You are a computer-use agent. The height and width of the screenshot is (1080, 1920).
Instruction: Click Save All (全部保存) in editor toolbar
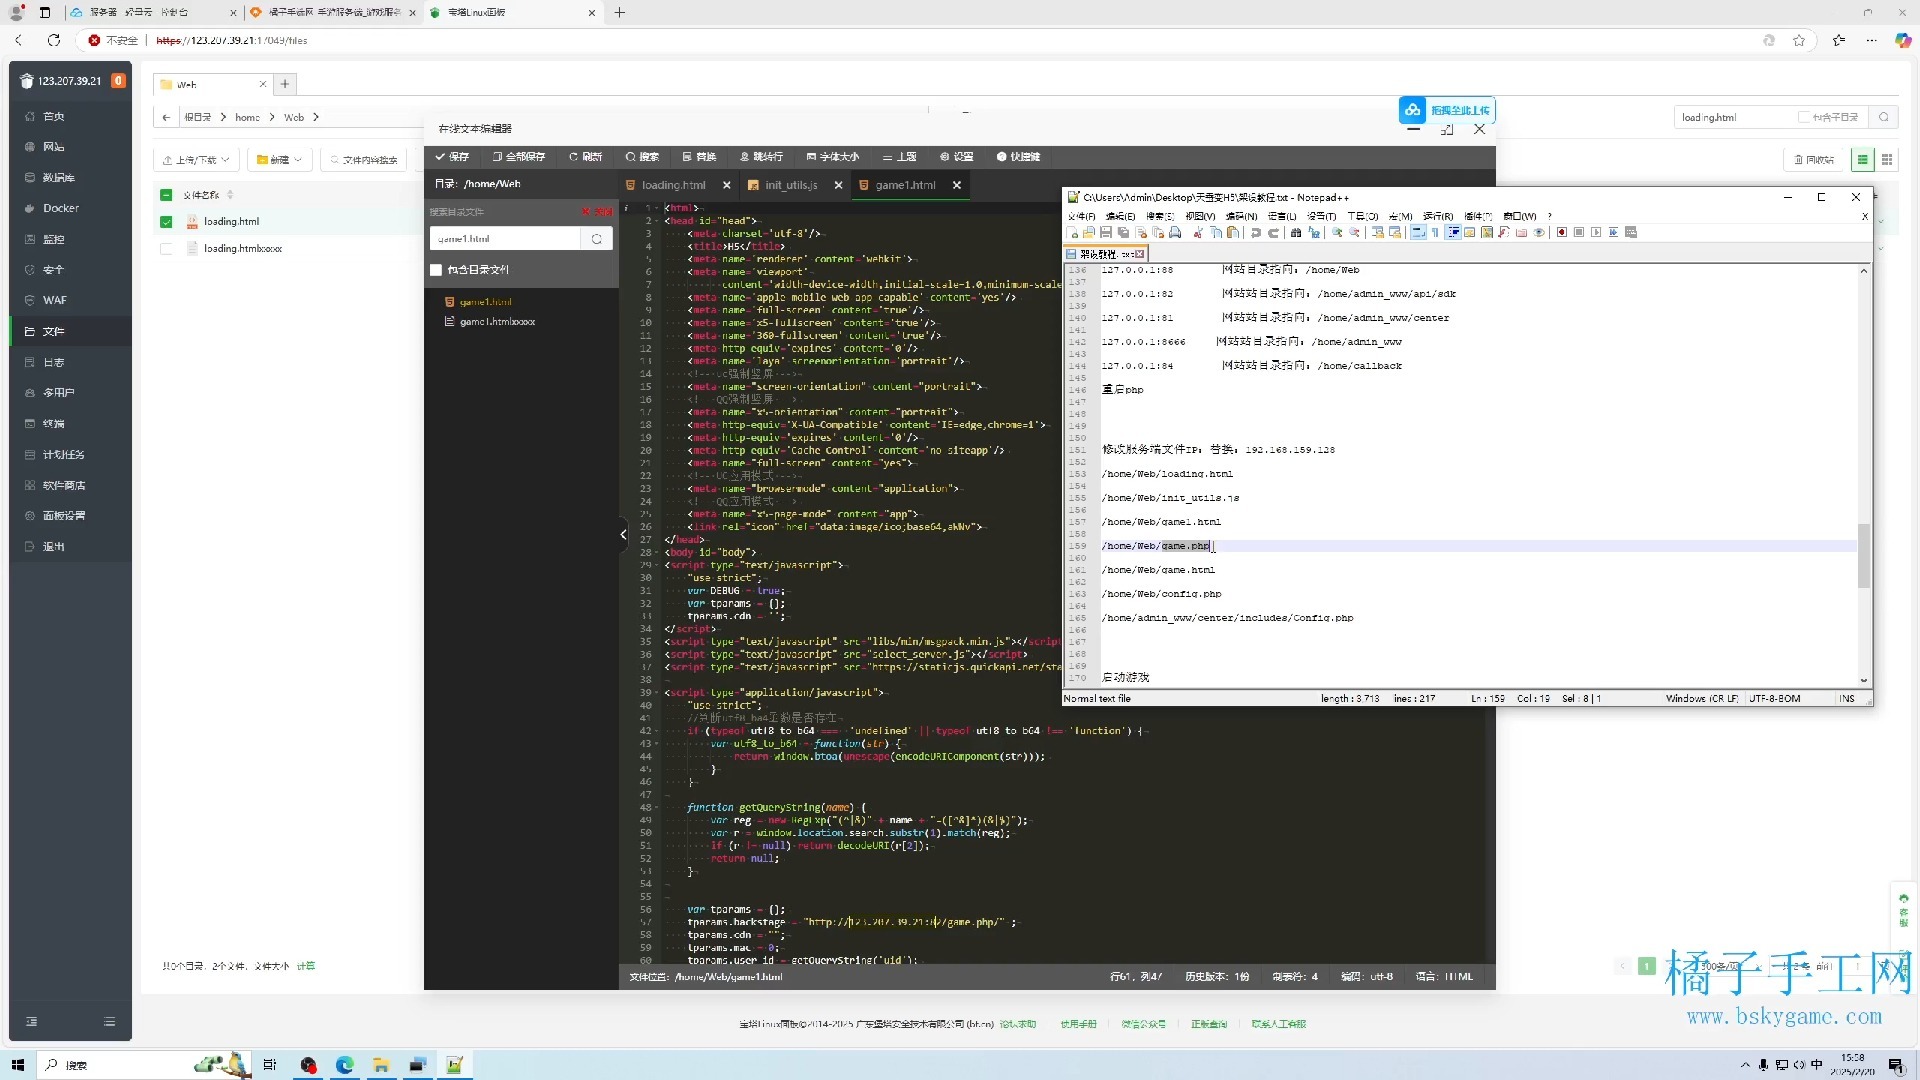point(519,157)
